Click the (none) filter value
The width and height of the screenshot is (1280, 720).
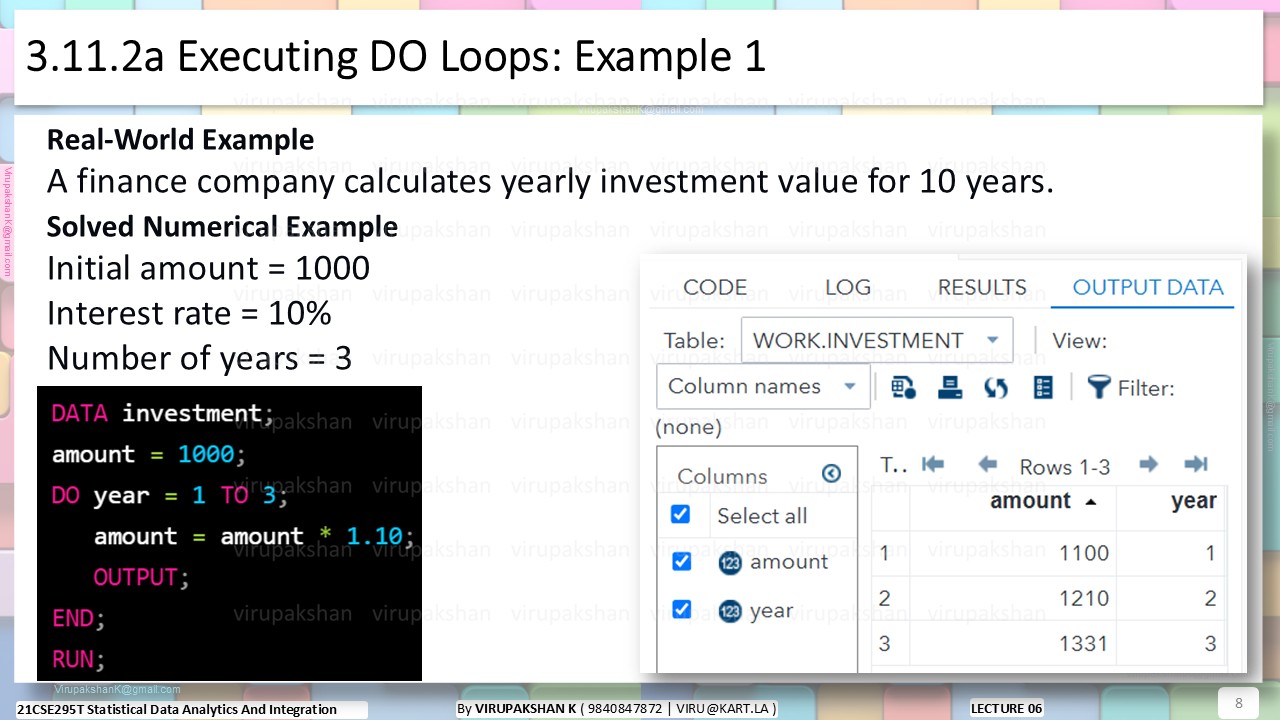click(688, 427)
